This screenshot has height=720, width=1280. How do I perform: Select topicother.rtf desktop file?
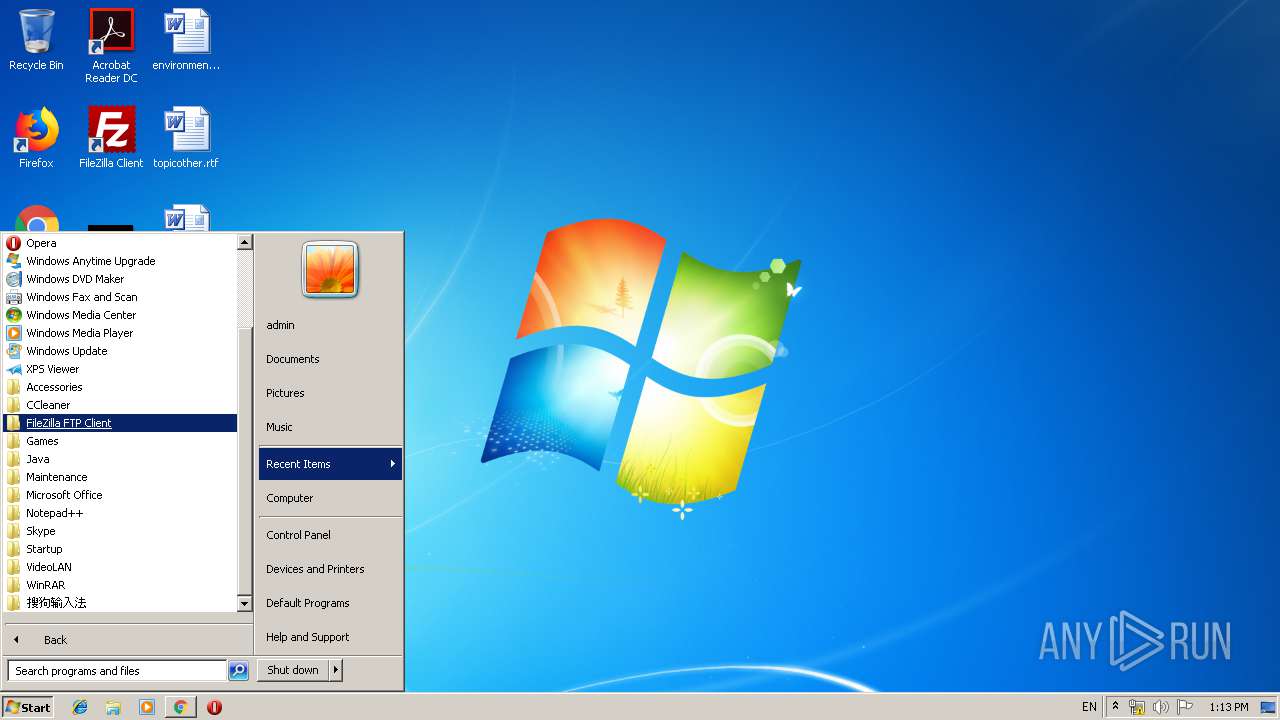(186, 138)
